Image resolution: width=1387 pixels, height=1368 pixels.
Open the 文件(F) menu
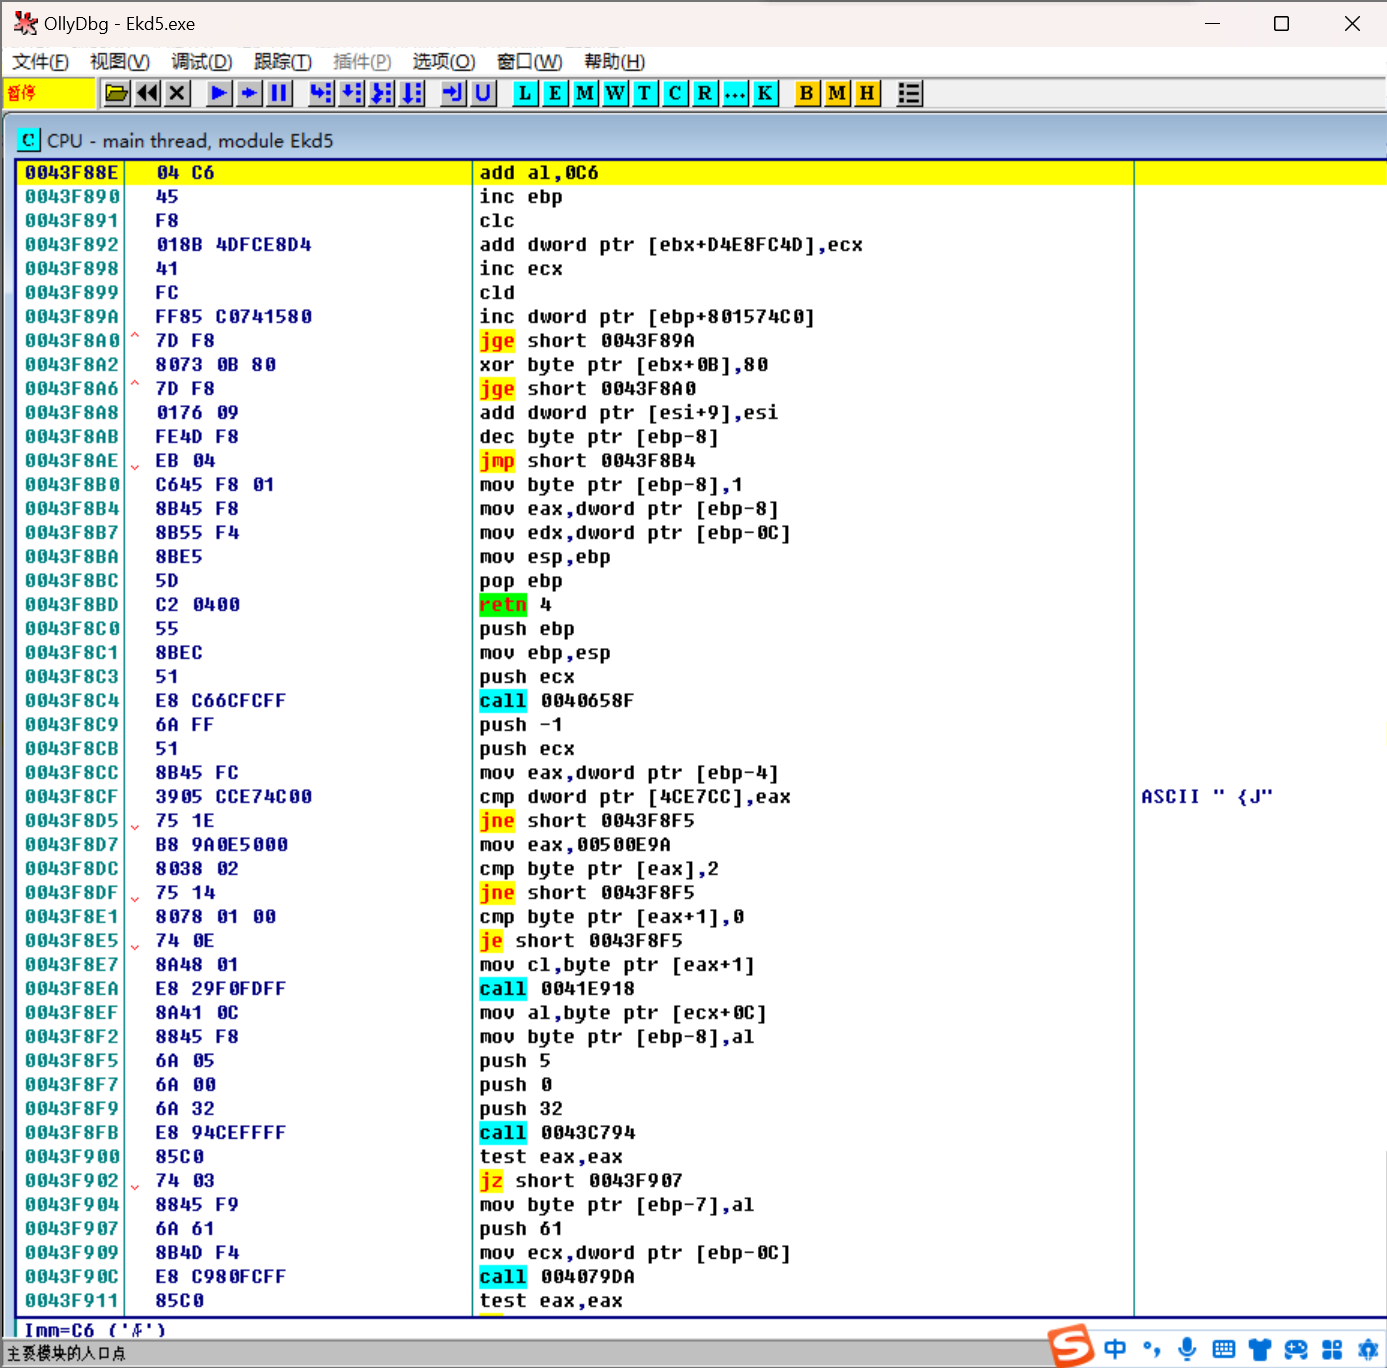(40, 62)
